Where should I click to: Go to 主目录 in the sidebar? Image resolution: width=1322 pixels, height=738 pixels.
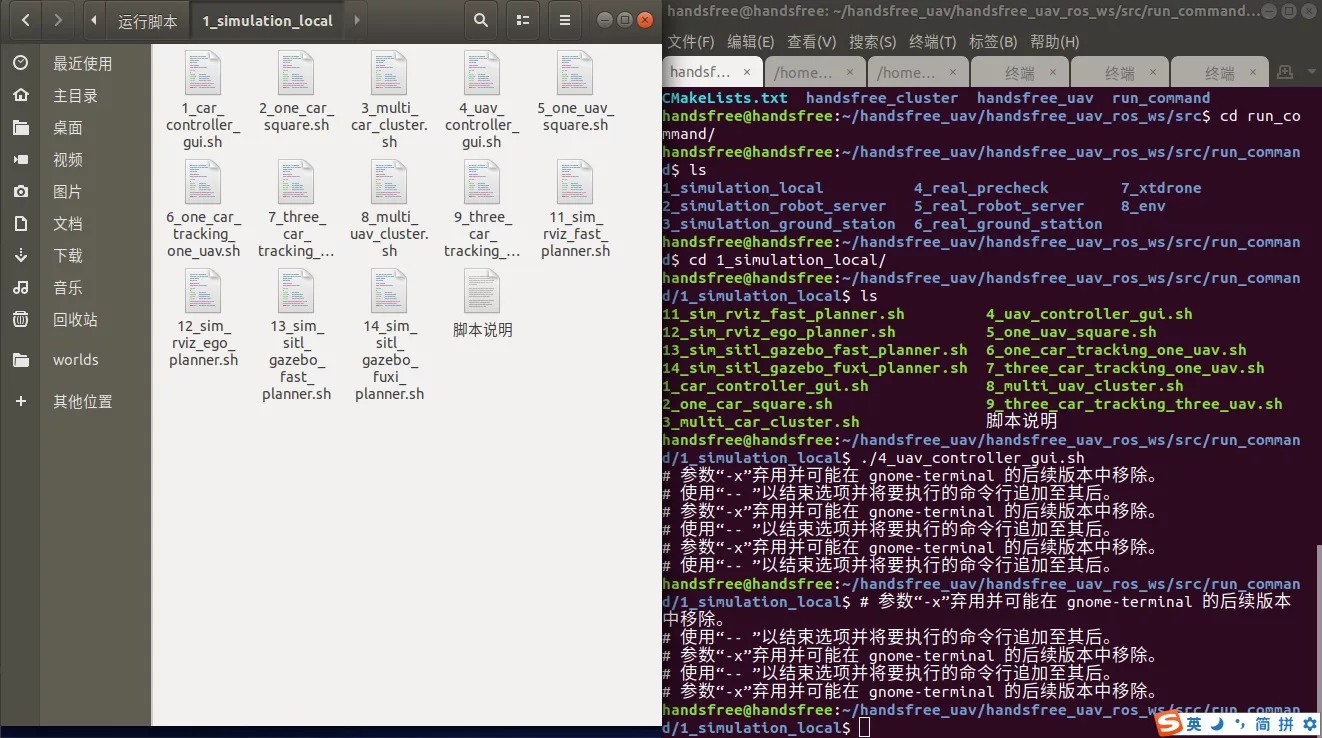tap(75, 95)
